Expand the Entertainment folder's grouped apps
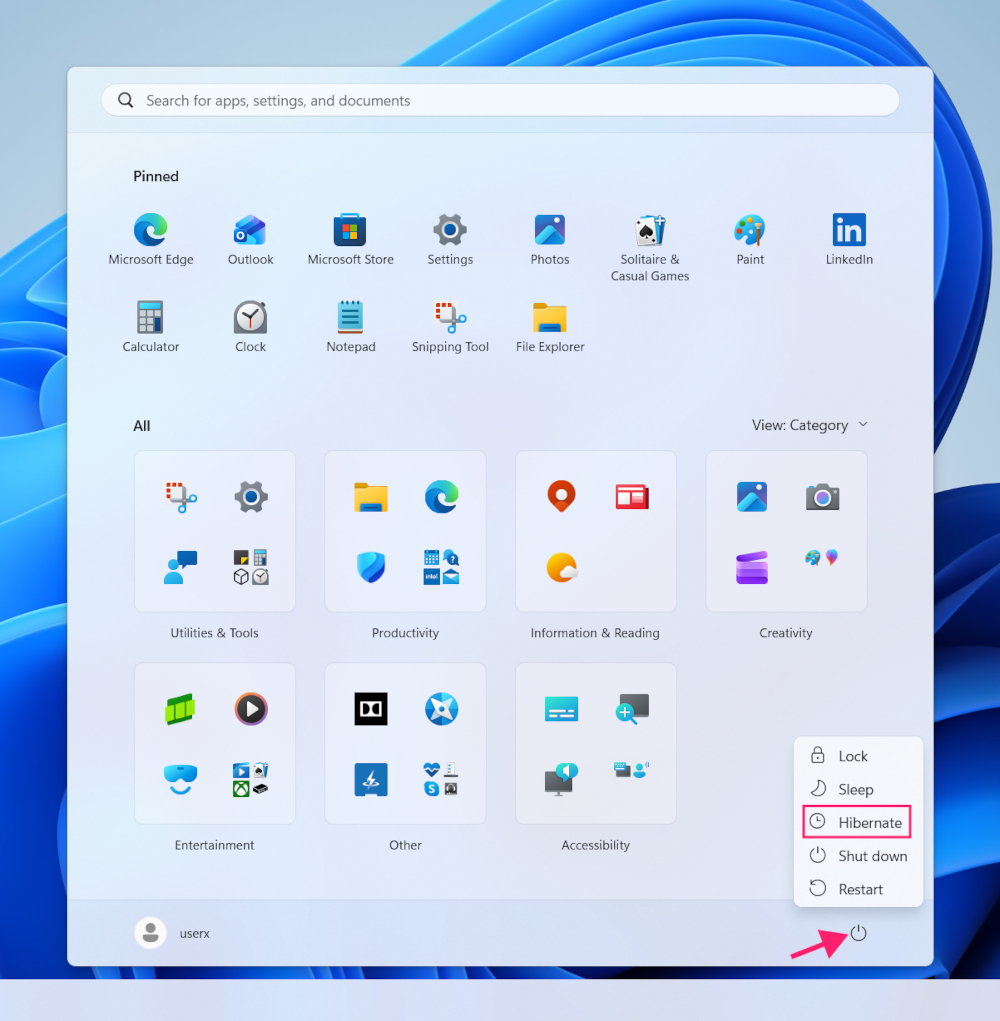Image resolution: width=1000 pixels, height=1021 pixels. (251, 779)
